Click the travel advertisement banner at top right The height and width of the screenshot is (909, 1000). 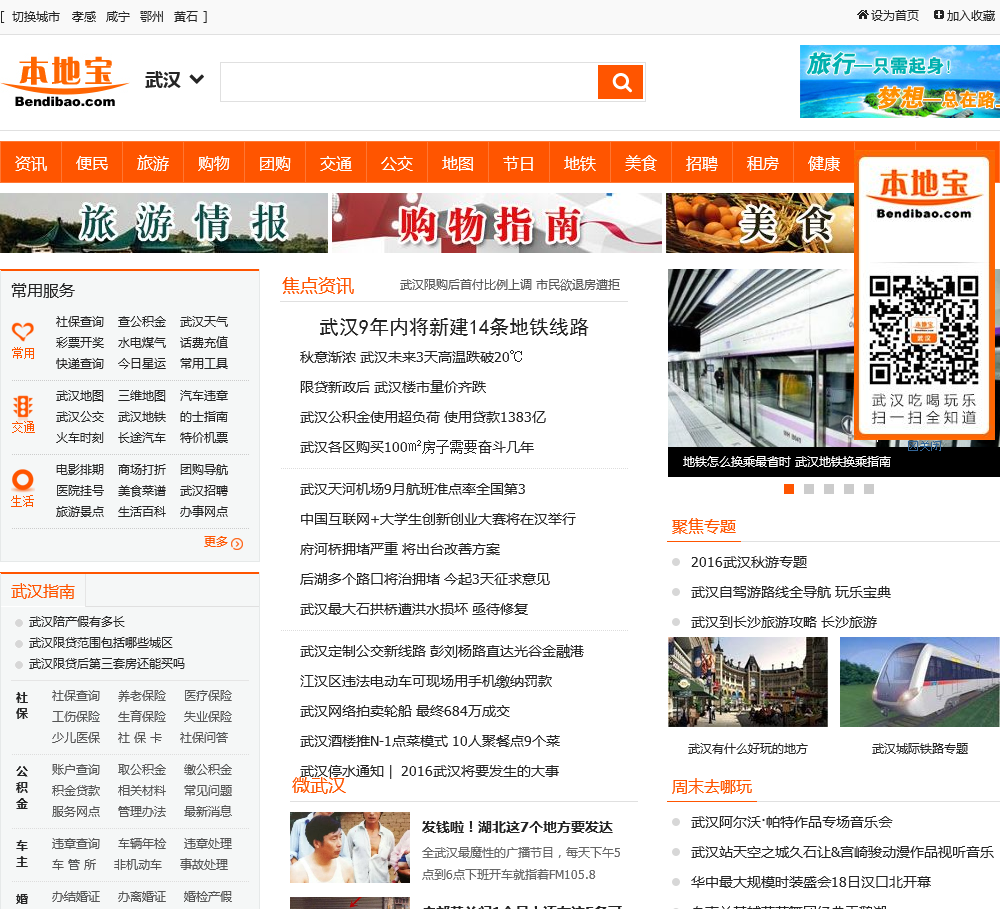(x=900, y=81)
